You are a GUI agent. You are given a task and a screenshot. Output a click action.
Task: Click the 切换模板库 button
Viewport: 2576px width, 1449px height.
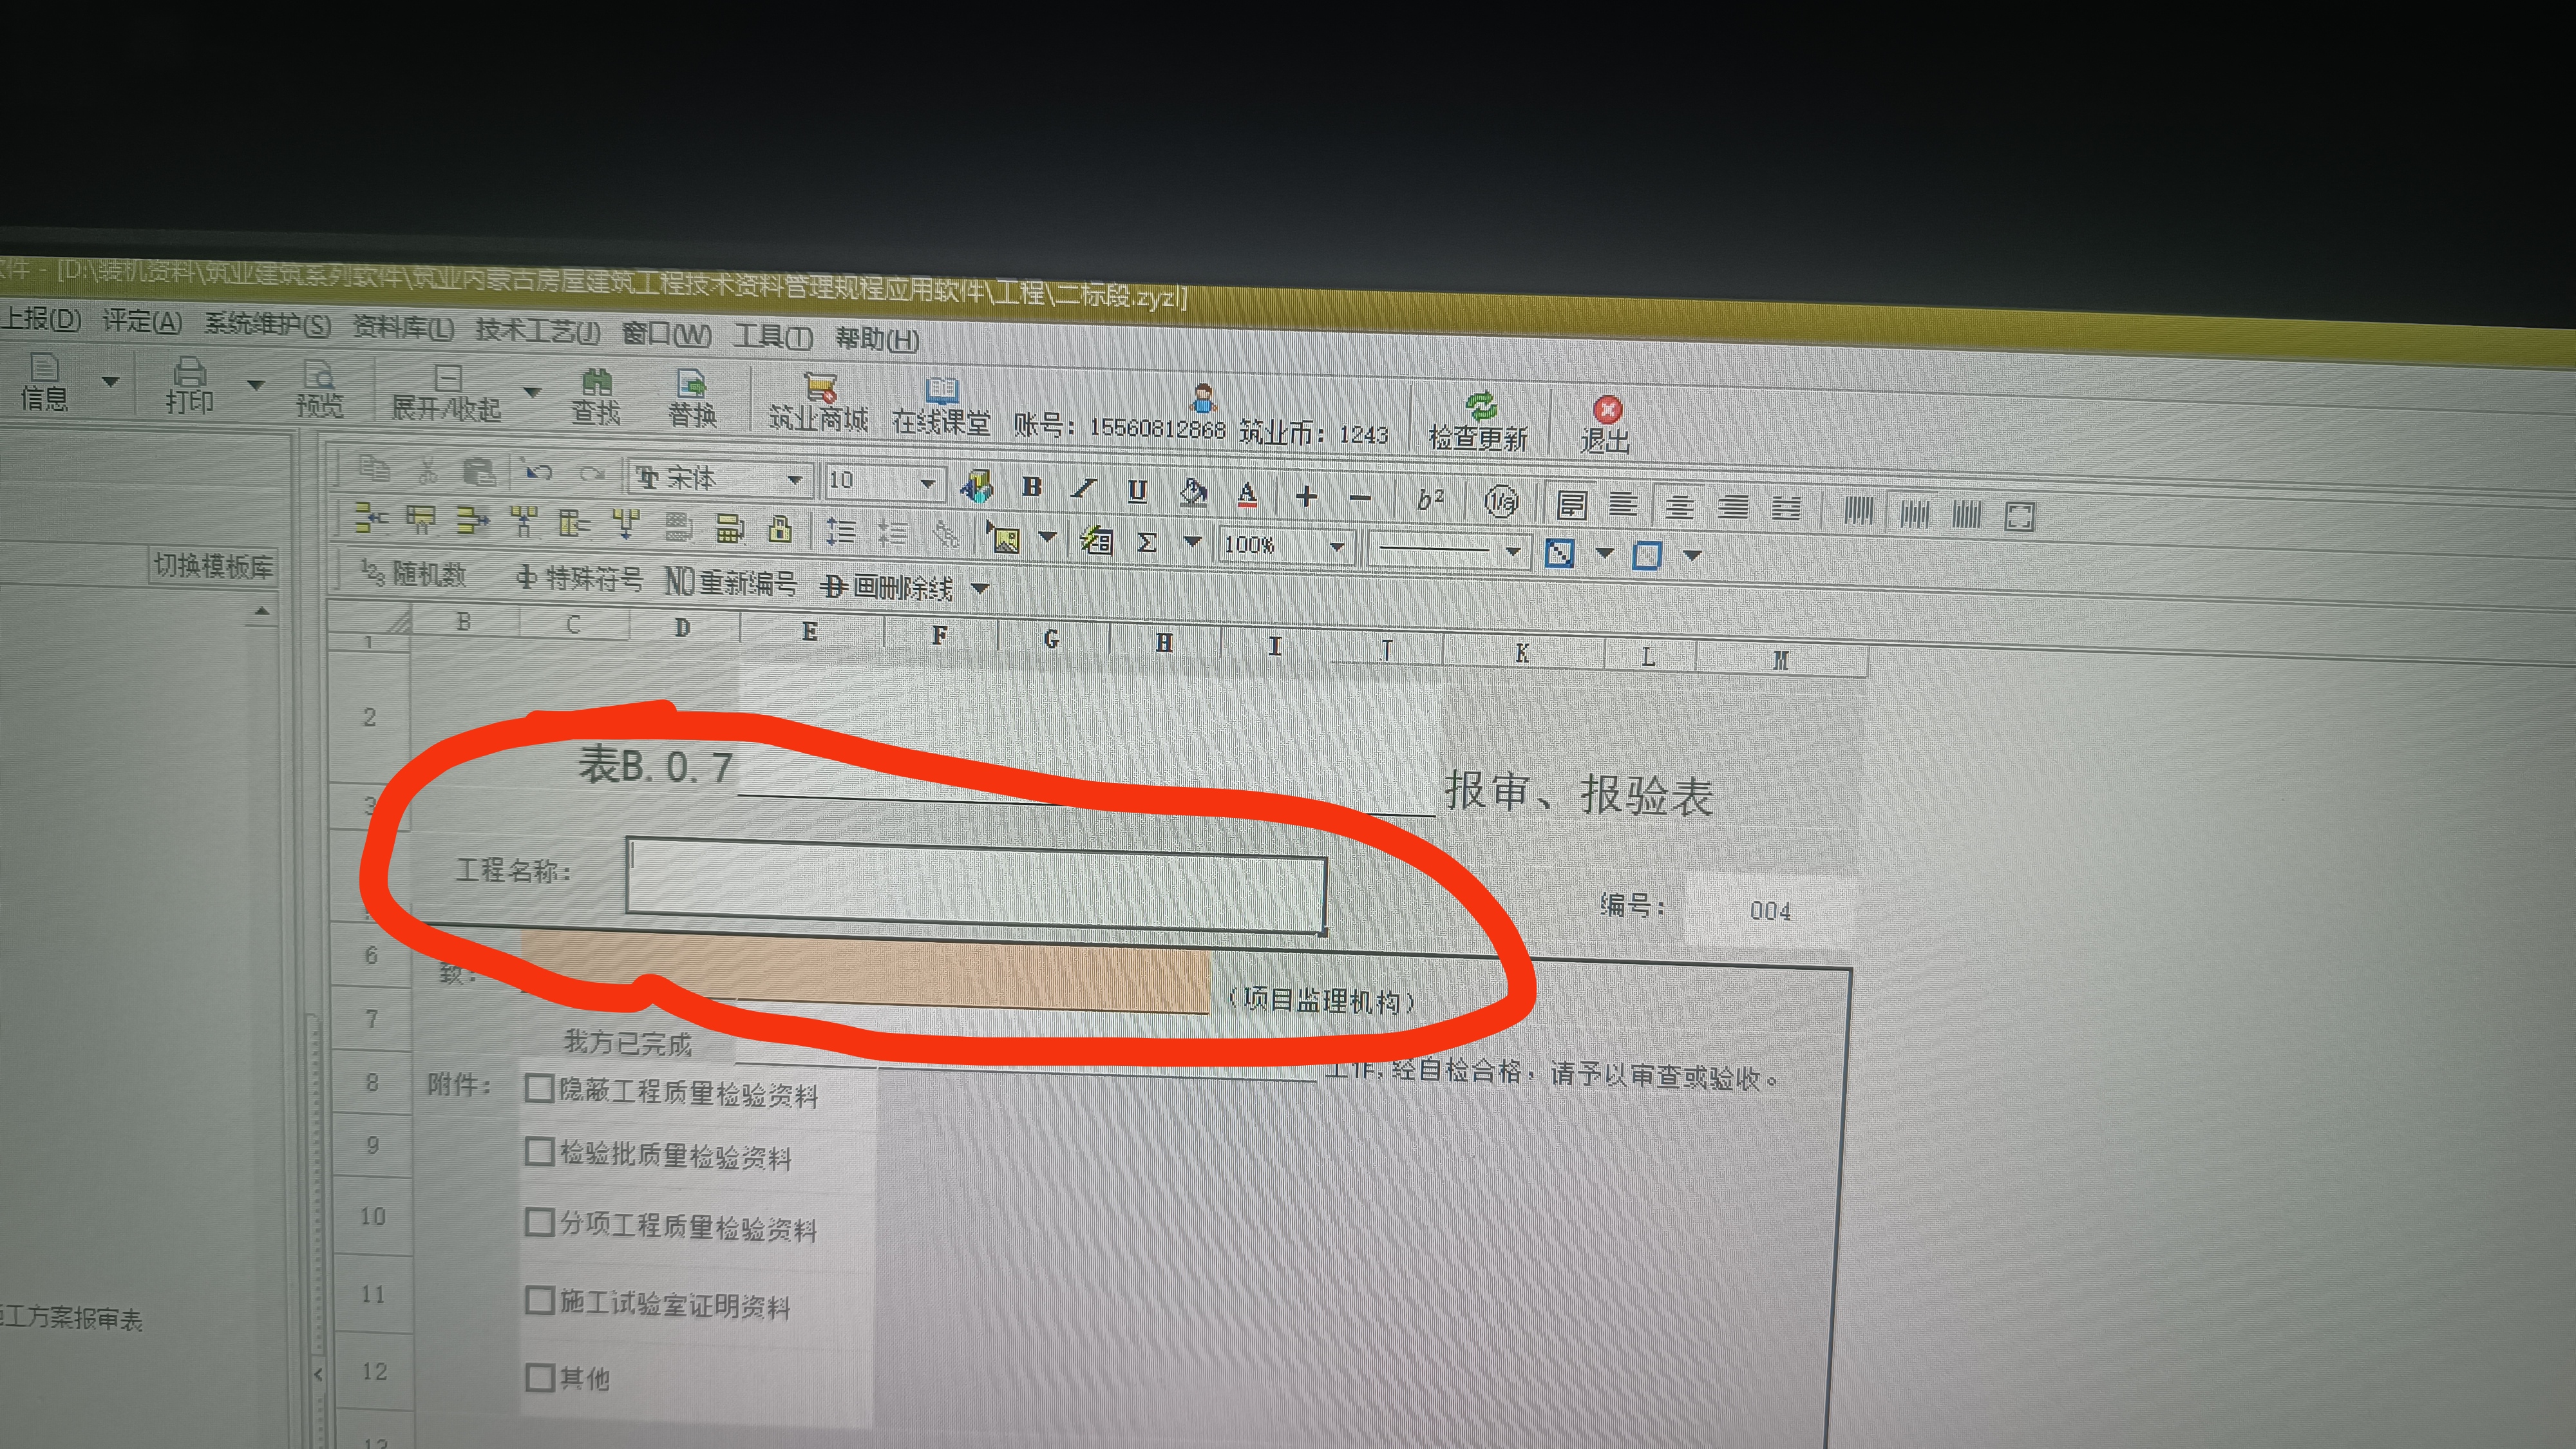click(x=213, y=567)
